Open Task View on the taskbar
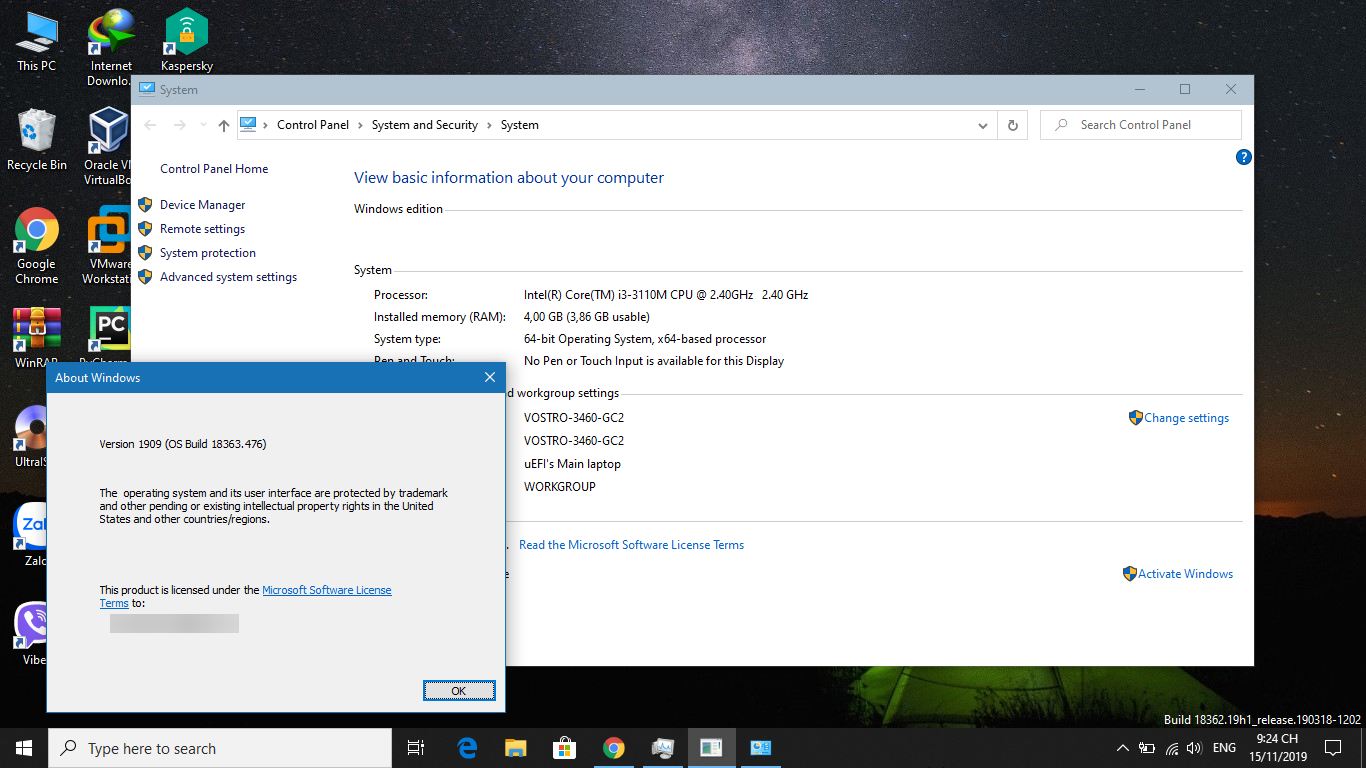 [416, 748]
